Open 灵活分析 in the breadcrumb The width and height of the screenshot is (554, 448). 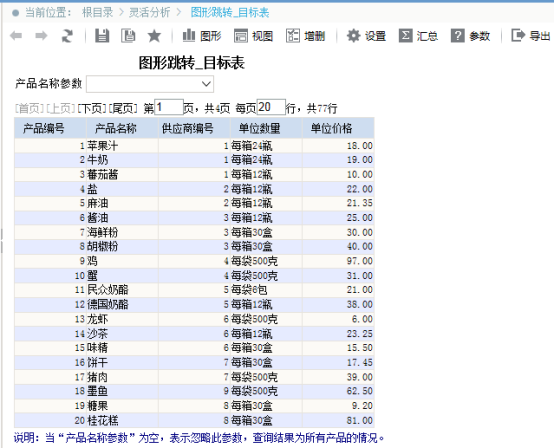tap(149, 13)
